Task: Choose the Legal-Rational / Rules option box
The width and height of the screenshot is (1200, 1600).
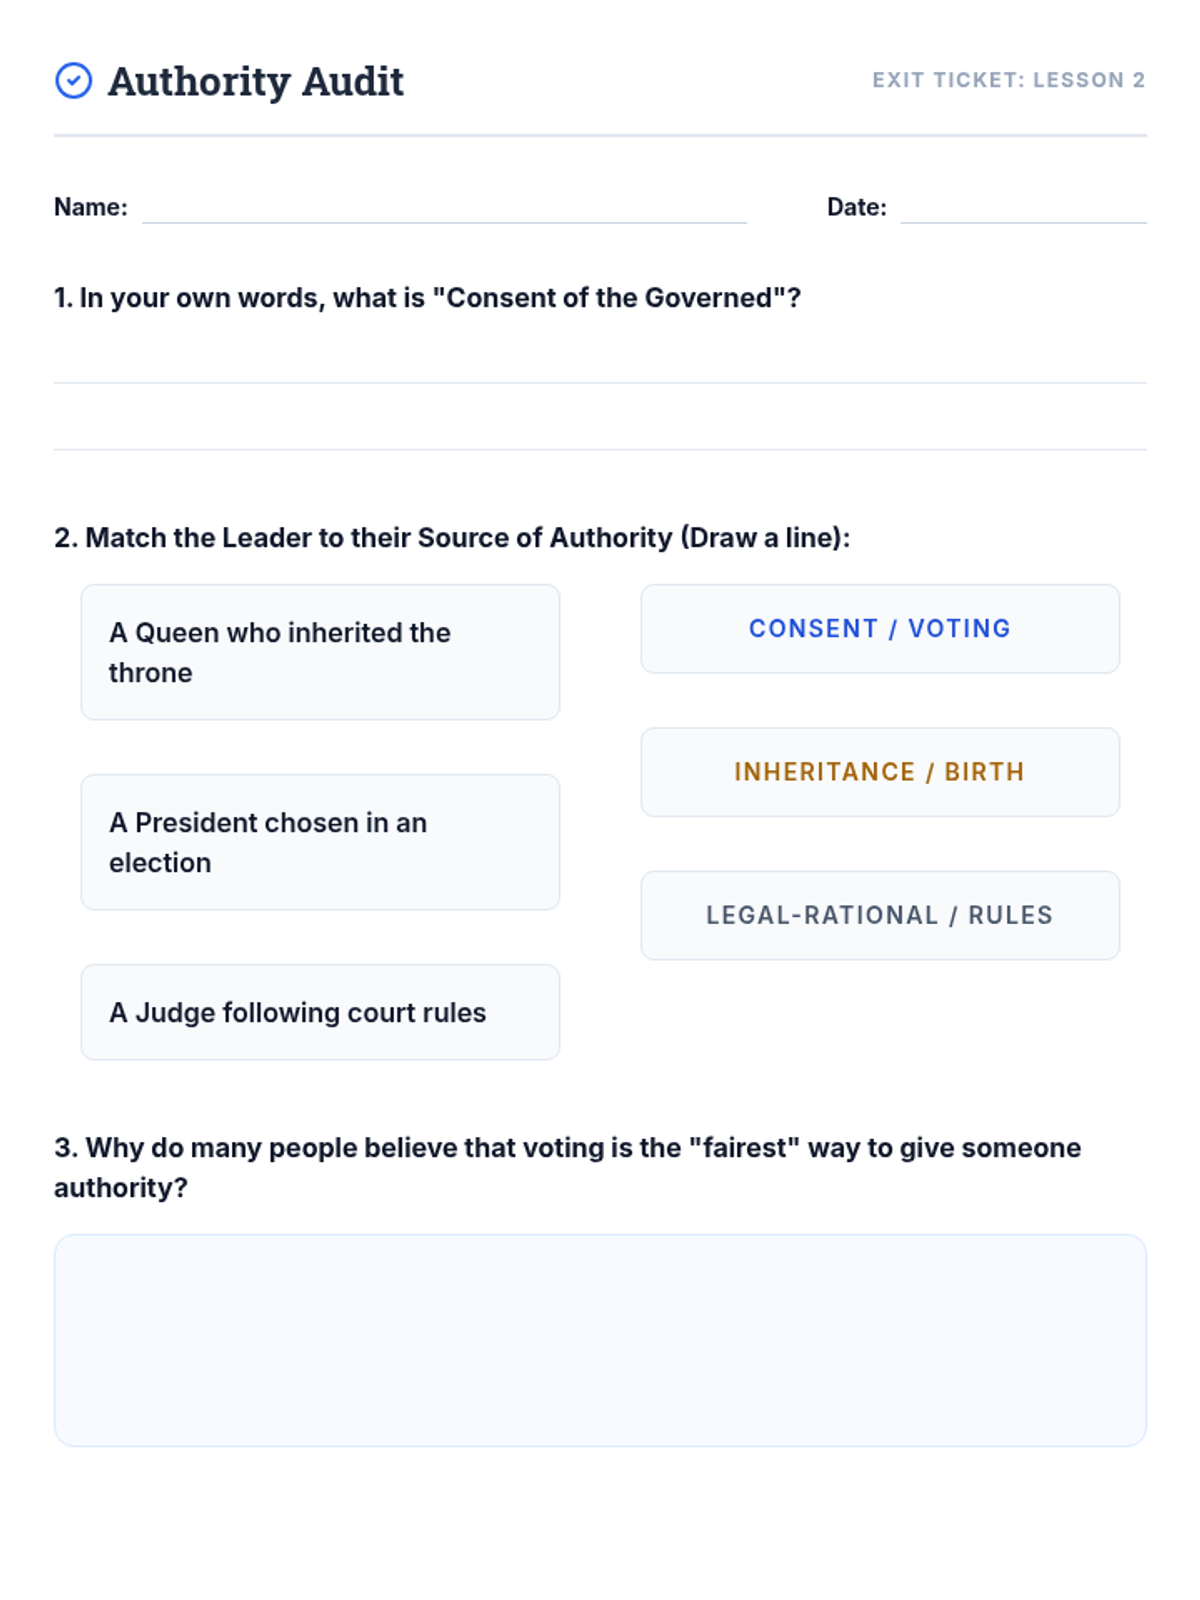Action: pos(880,915)
